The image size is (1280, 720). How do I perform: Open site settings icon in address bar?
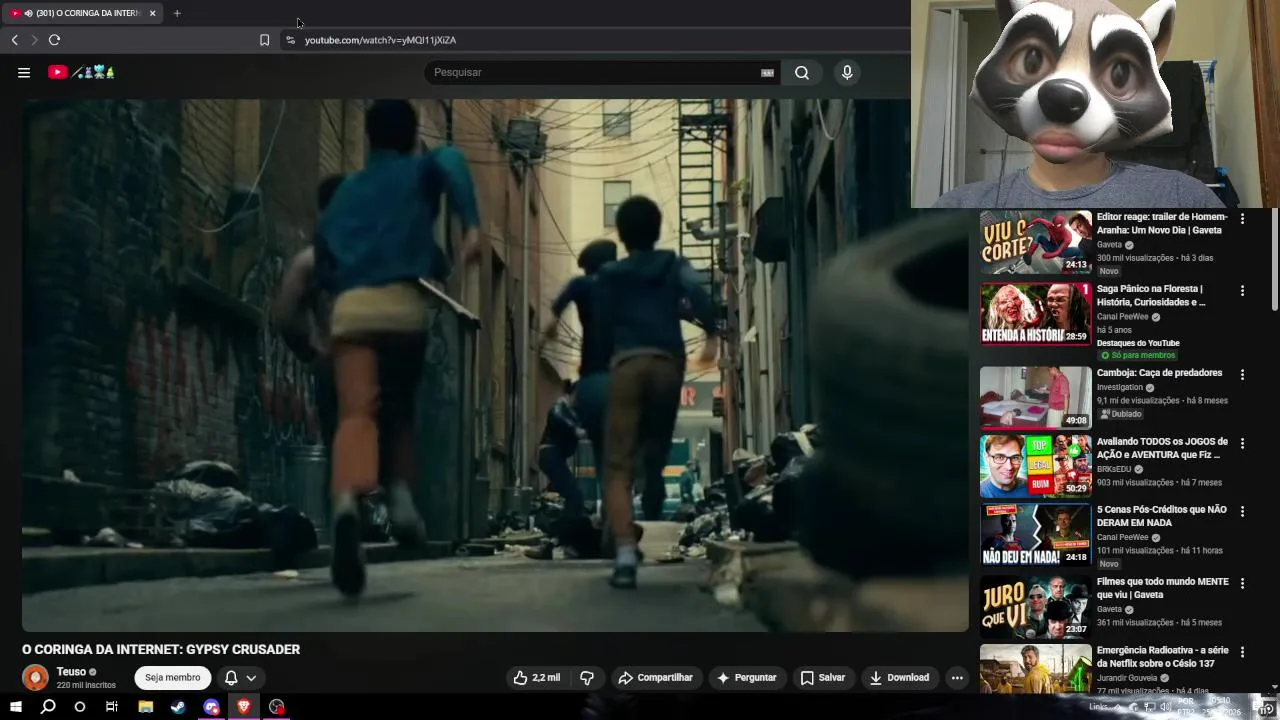[290, 40]
